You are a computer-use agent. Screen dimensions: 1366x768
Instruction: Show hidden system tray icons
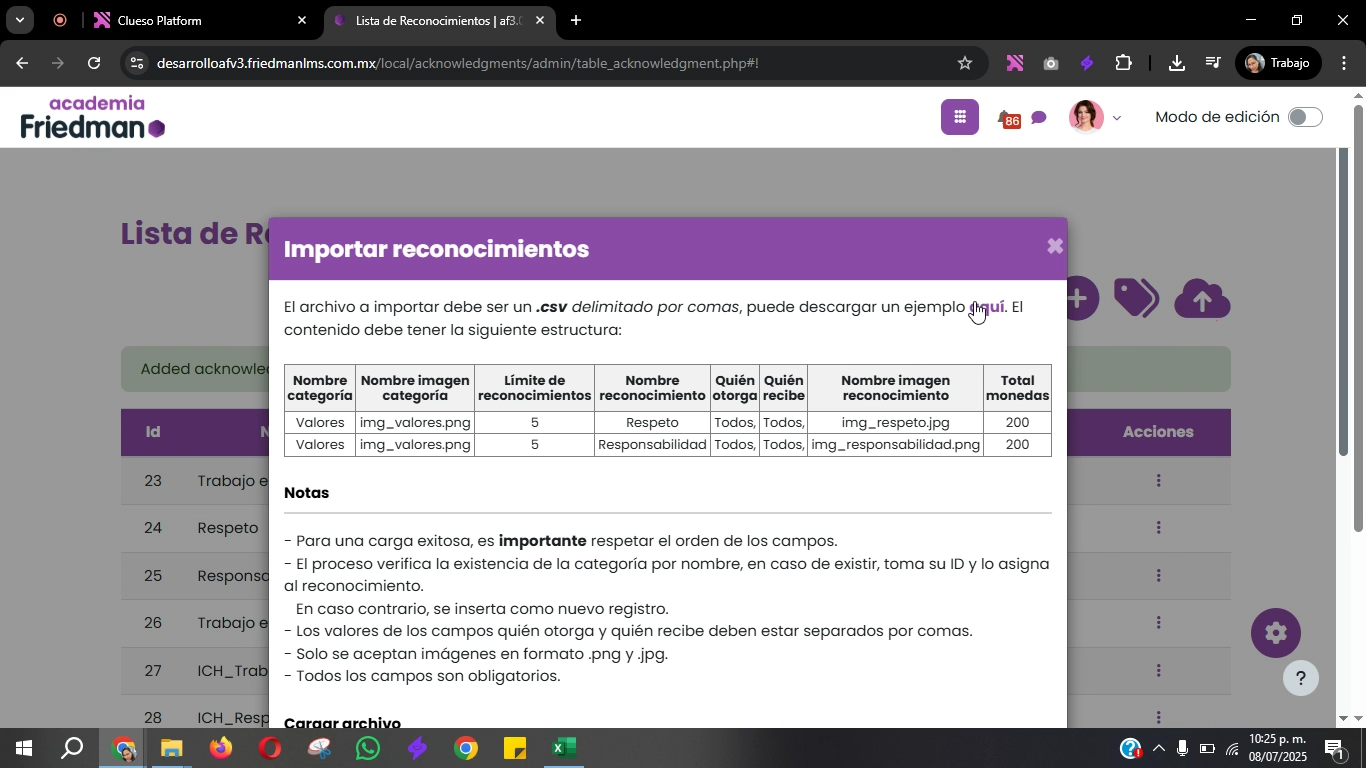[1158, 749]
